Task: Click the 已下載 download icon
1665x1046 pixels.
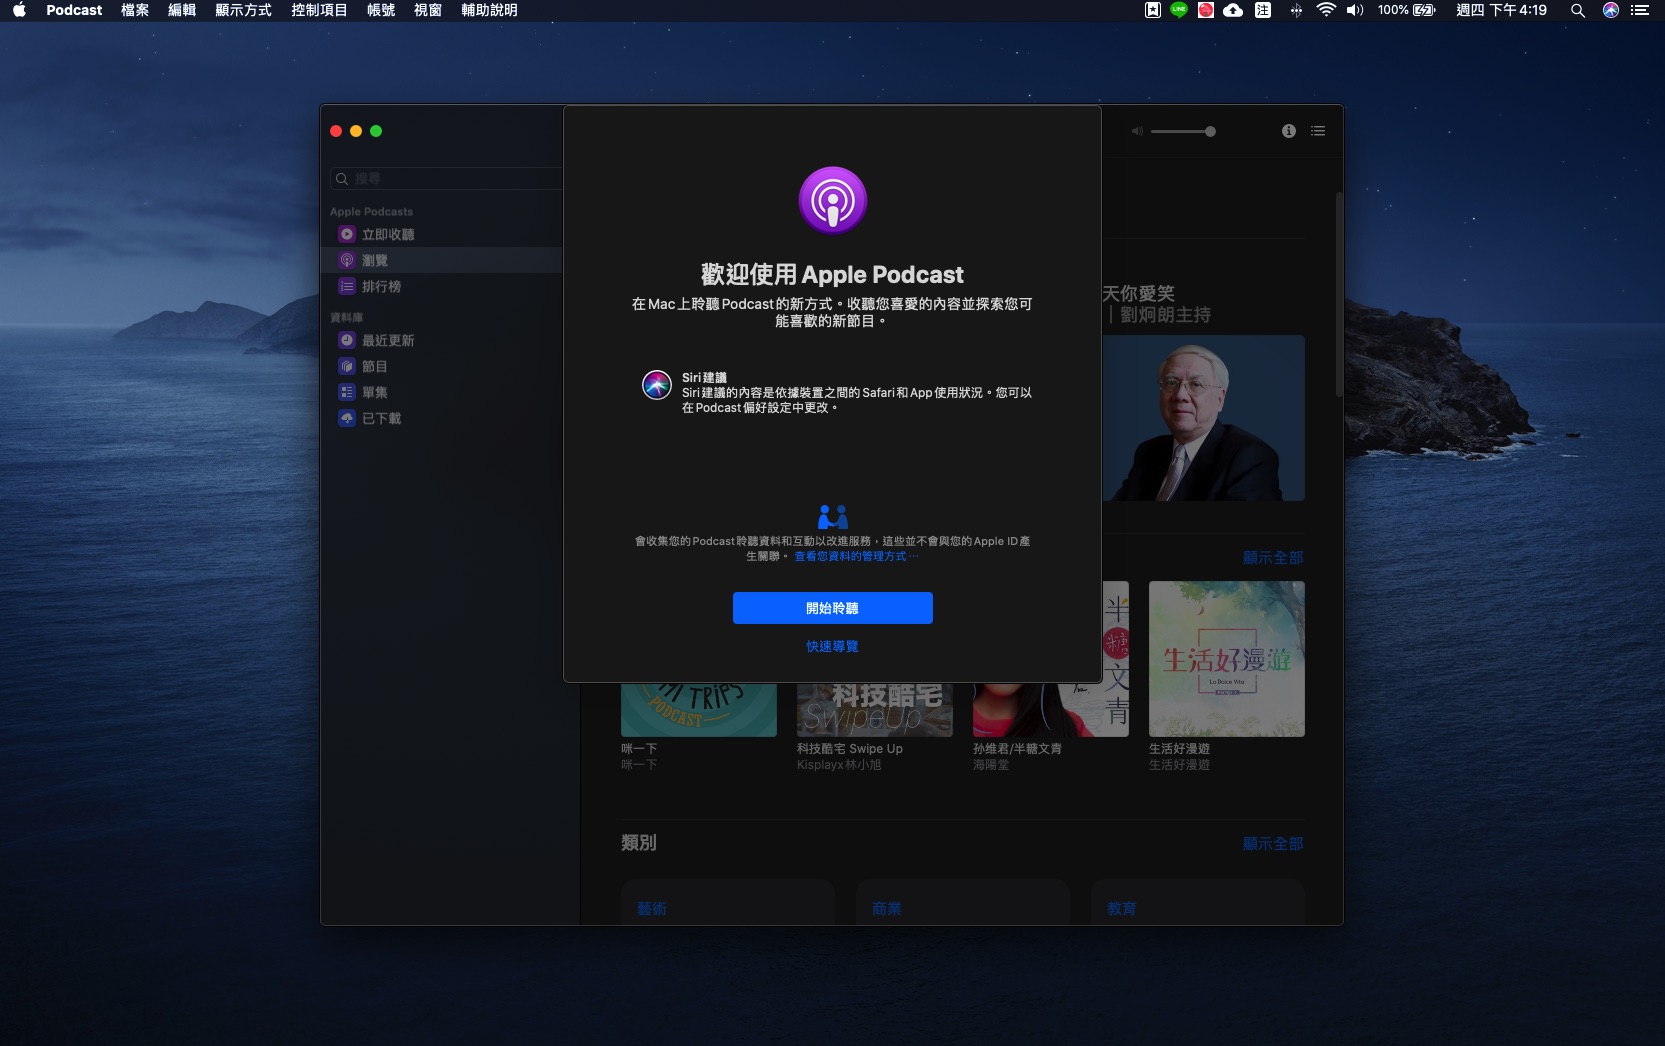Action: (347, 418)
